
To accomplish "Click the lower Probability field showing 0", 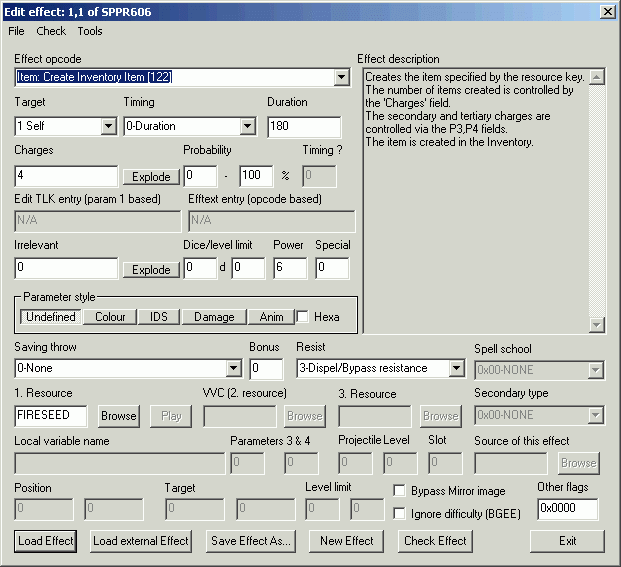I will [x=200, y=176].
